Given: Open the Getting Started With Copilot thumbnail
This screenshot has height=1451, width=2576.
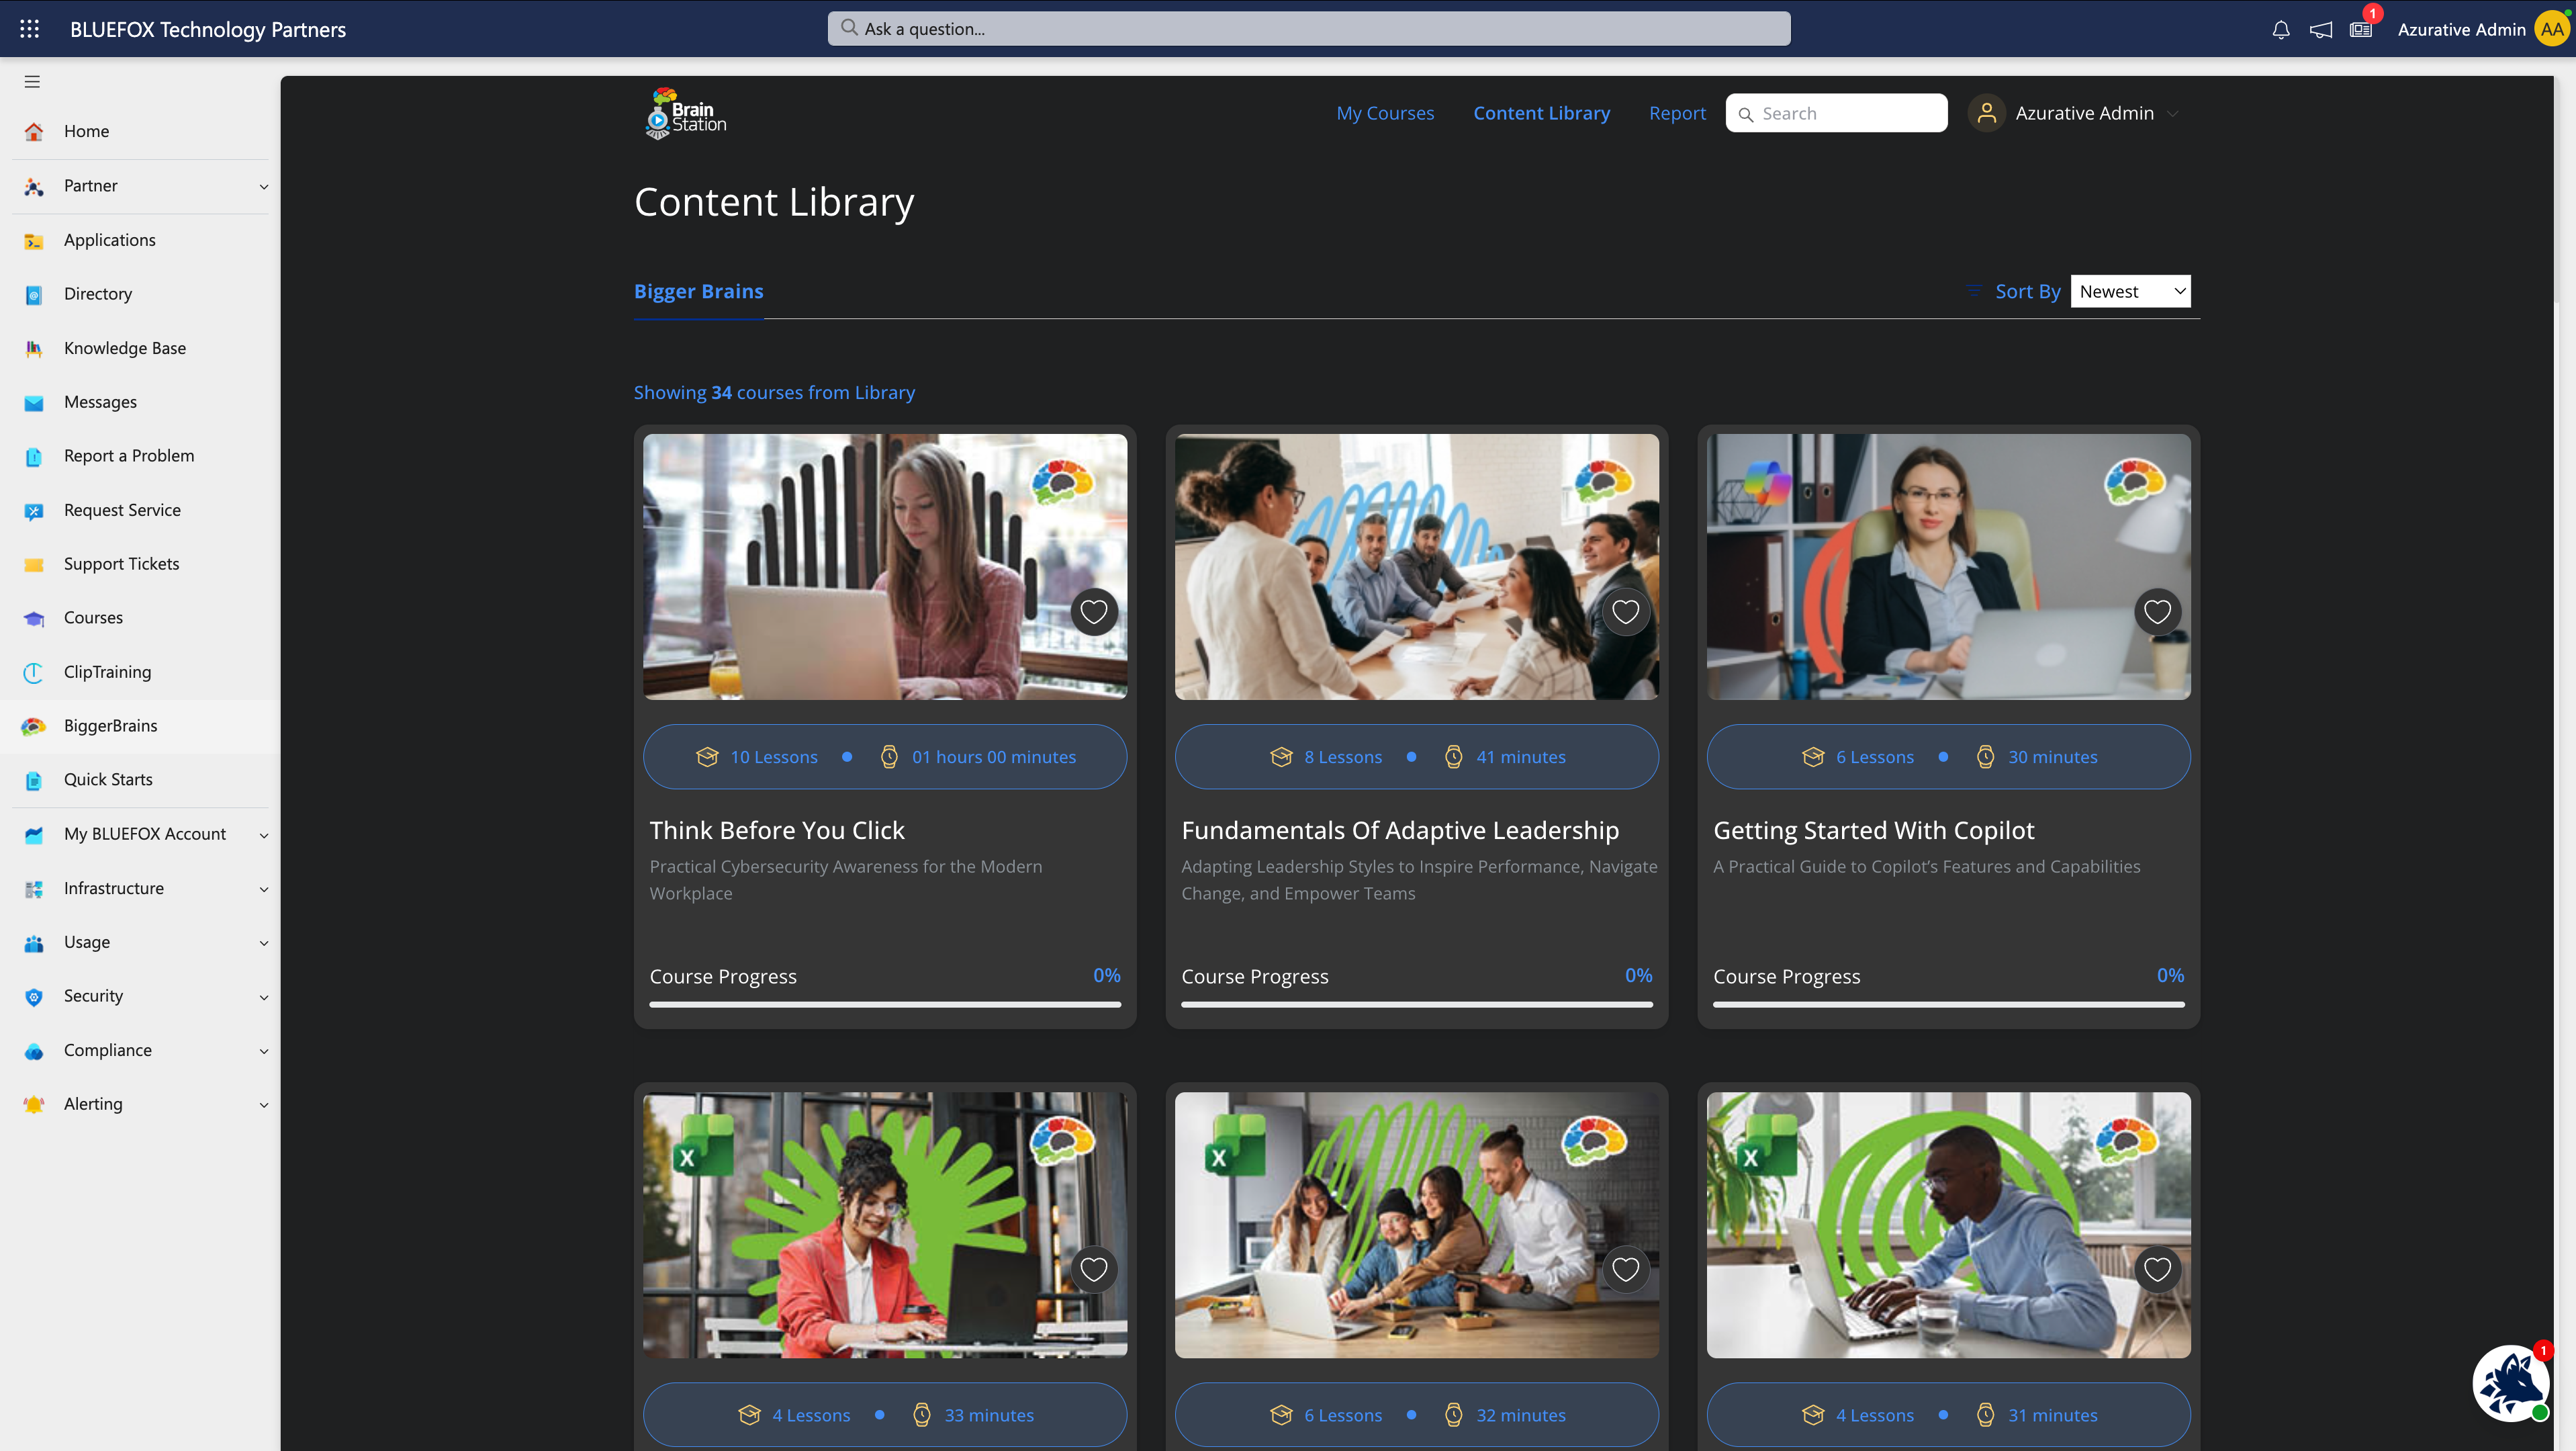Looking at the screenshot, I should pyautogui.click(x=1949, y=566).
